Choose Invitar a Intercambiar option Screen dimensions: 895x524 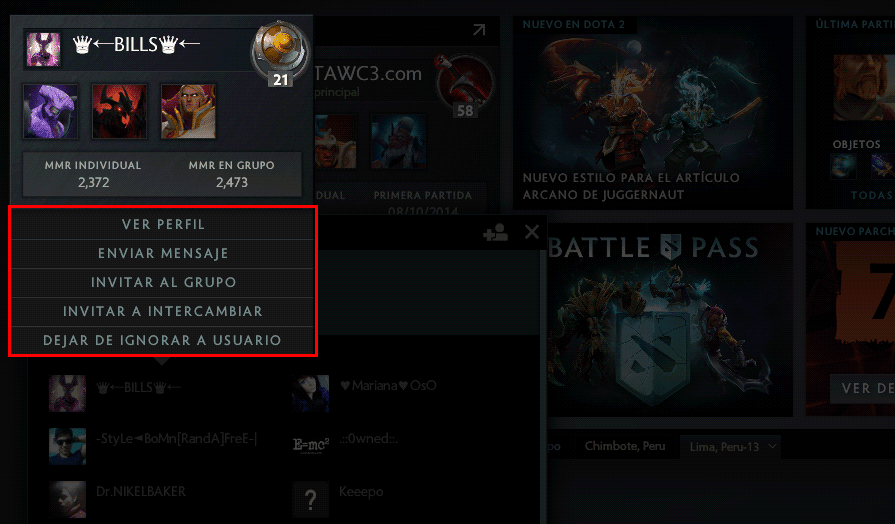tap(163, 312)
